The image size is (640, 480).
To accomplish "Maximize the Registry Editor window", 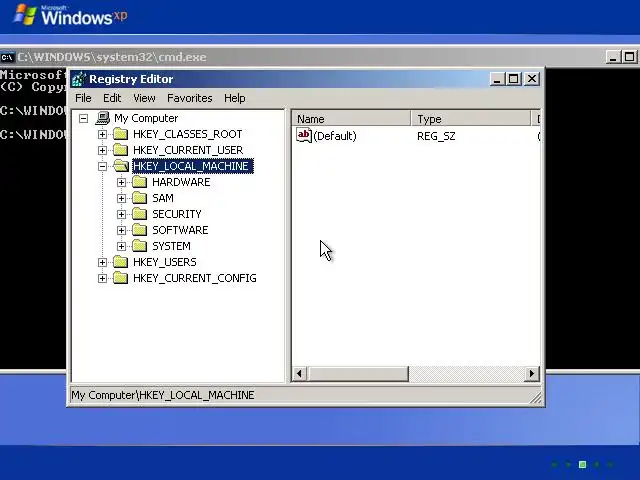I will 513,79.
